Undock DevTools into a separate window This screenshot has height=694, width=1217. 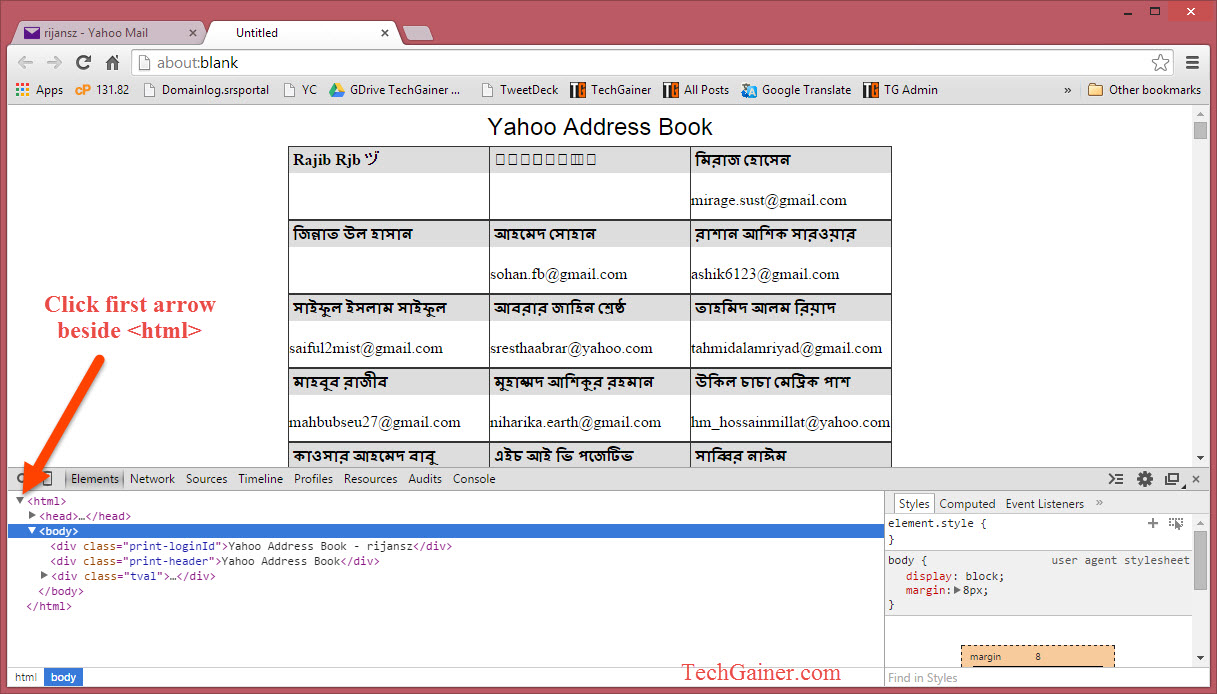point(1172,478)
